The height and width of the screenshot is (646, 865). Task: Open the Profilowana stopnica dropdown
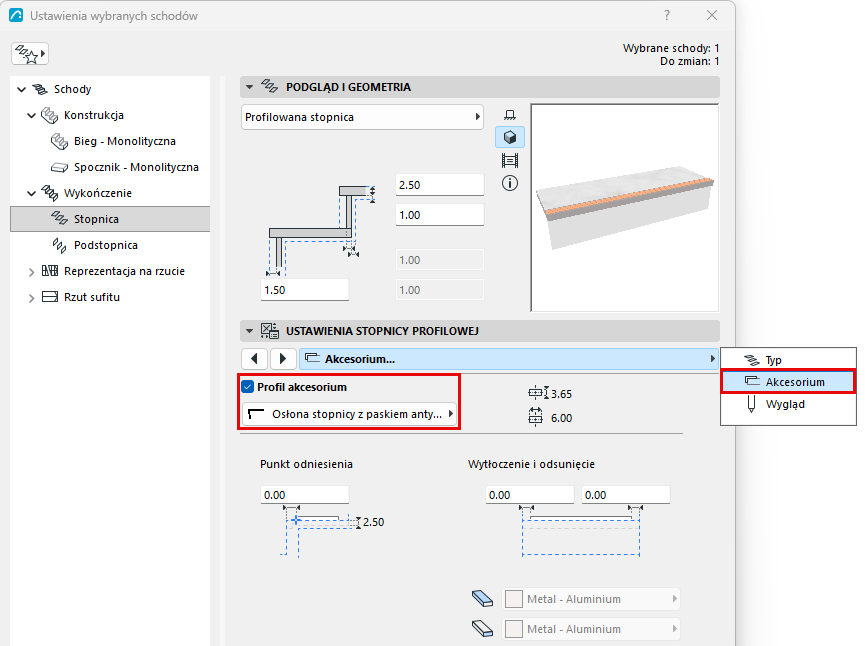pos(362,117)
